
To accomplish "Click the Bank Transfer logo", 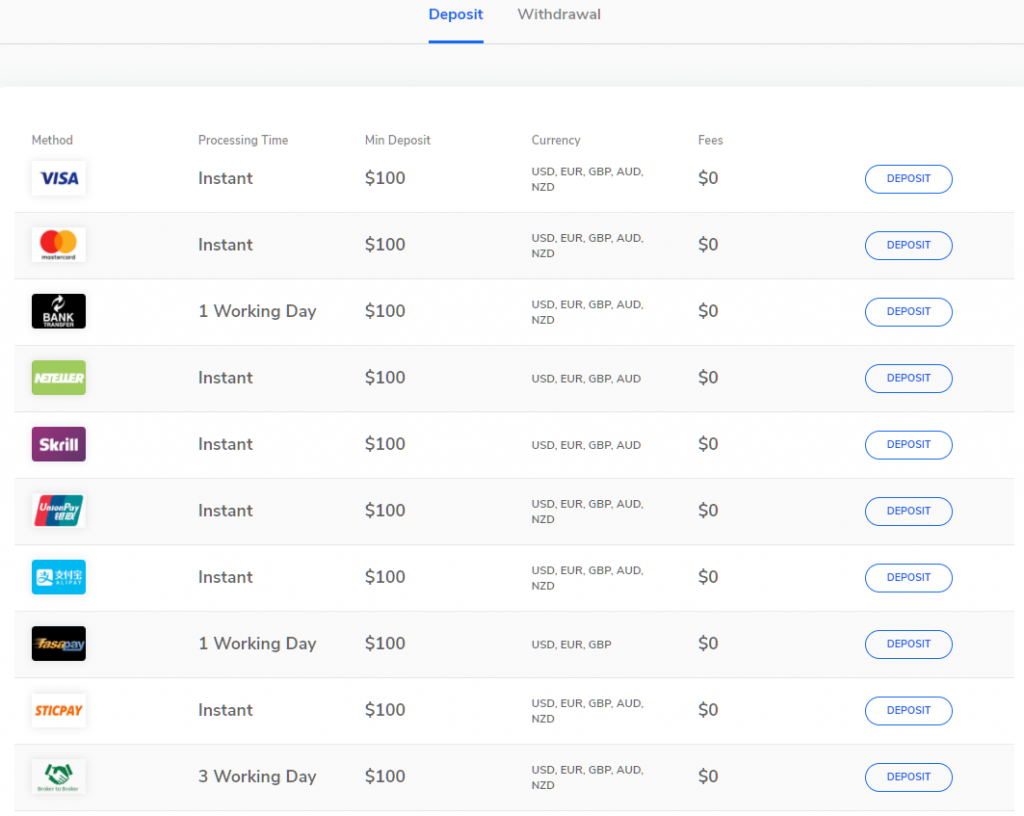I will [59, 311].
